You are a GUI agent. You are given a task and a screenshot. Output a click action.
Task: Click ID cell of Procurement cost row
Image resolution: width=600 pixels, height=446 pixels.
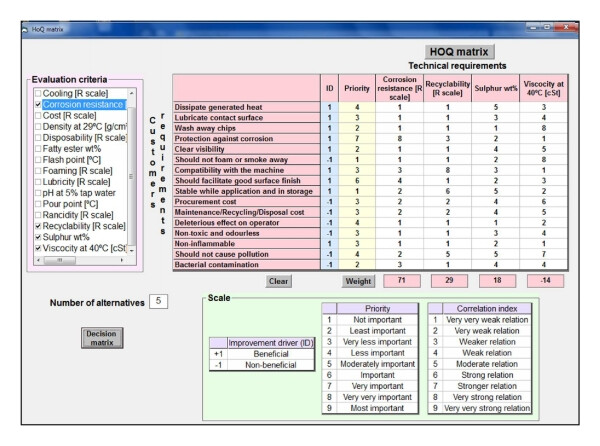329,202
